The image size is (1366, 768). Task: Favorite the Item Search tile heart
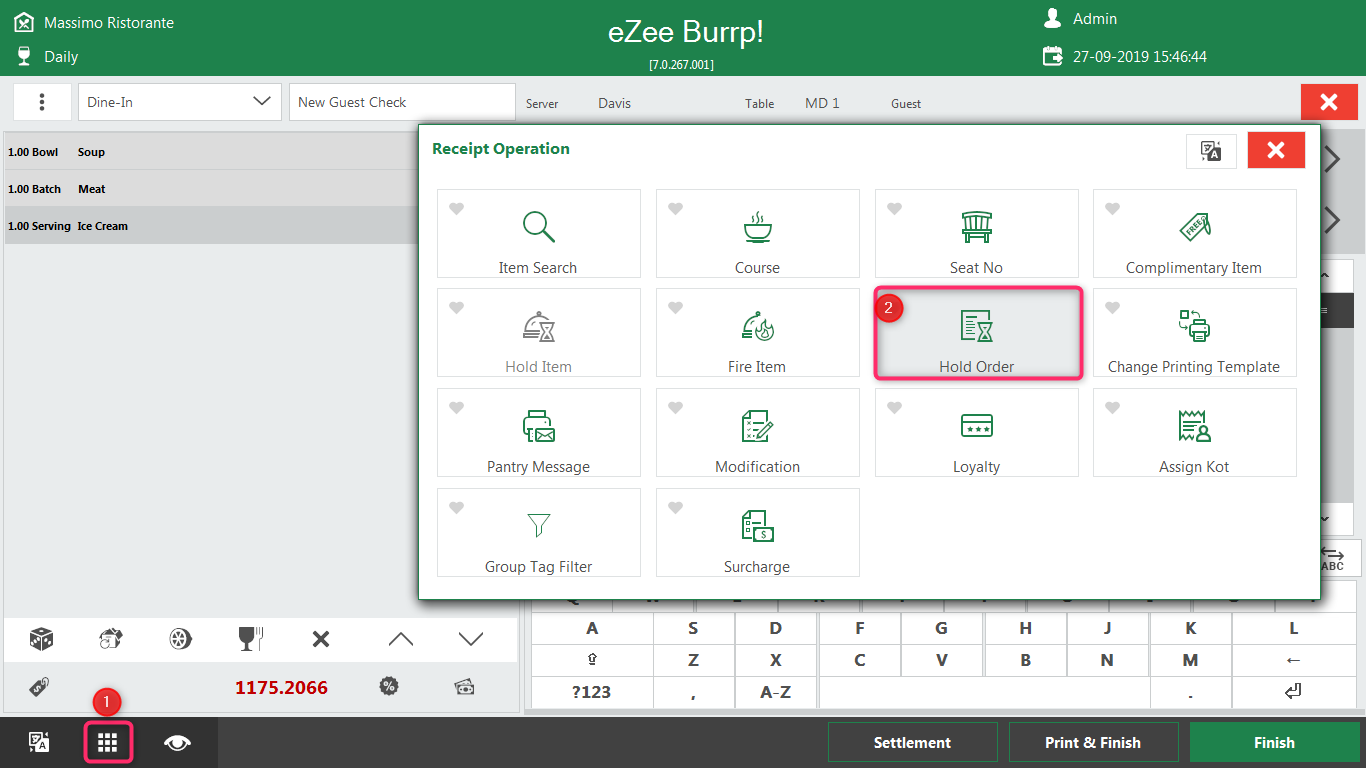pyautogui.click(x=456, y=208)
